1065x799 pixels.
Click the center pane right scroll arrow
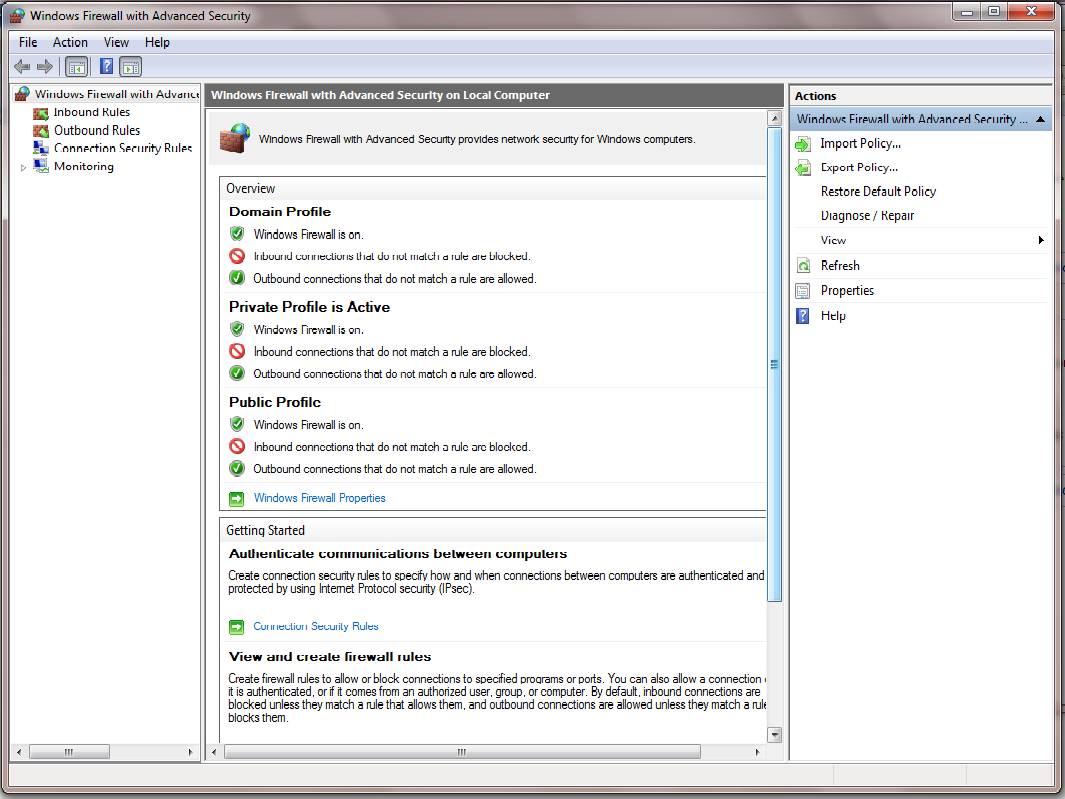(757, 752)
